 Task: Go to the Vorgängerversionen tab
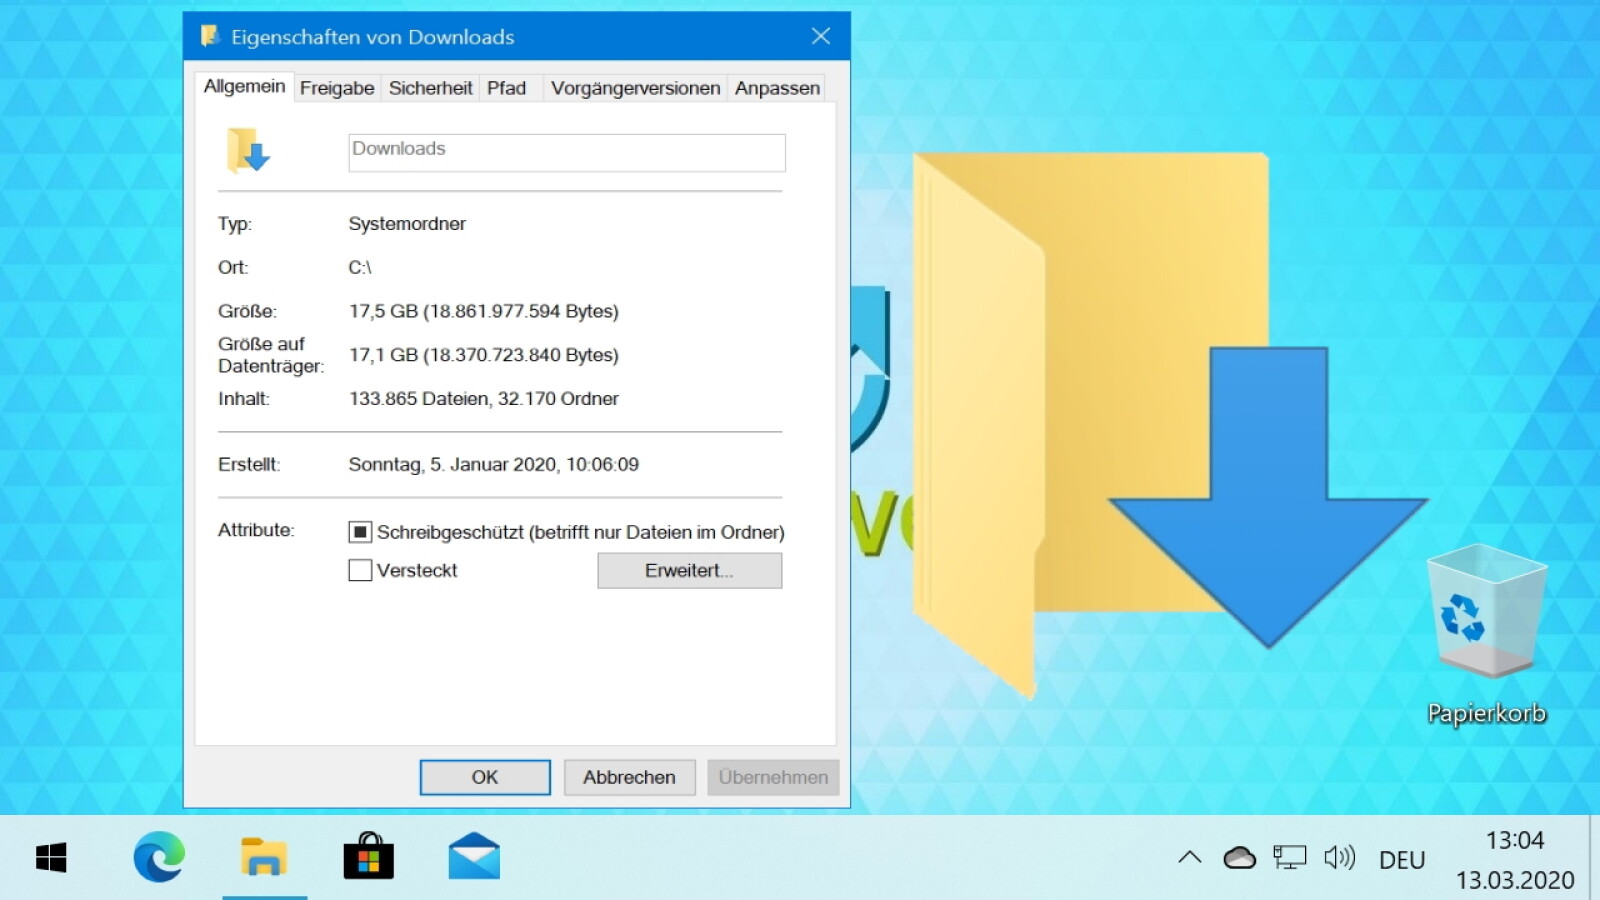coord(635,88)
